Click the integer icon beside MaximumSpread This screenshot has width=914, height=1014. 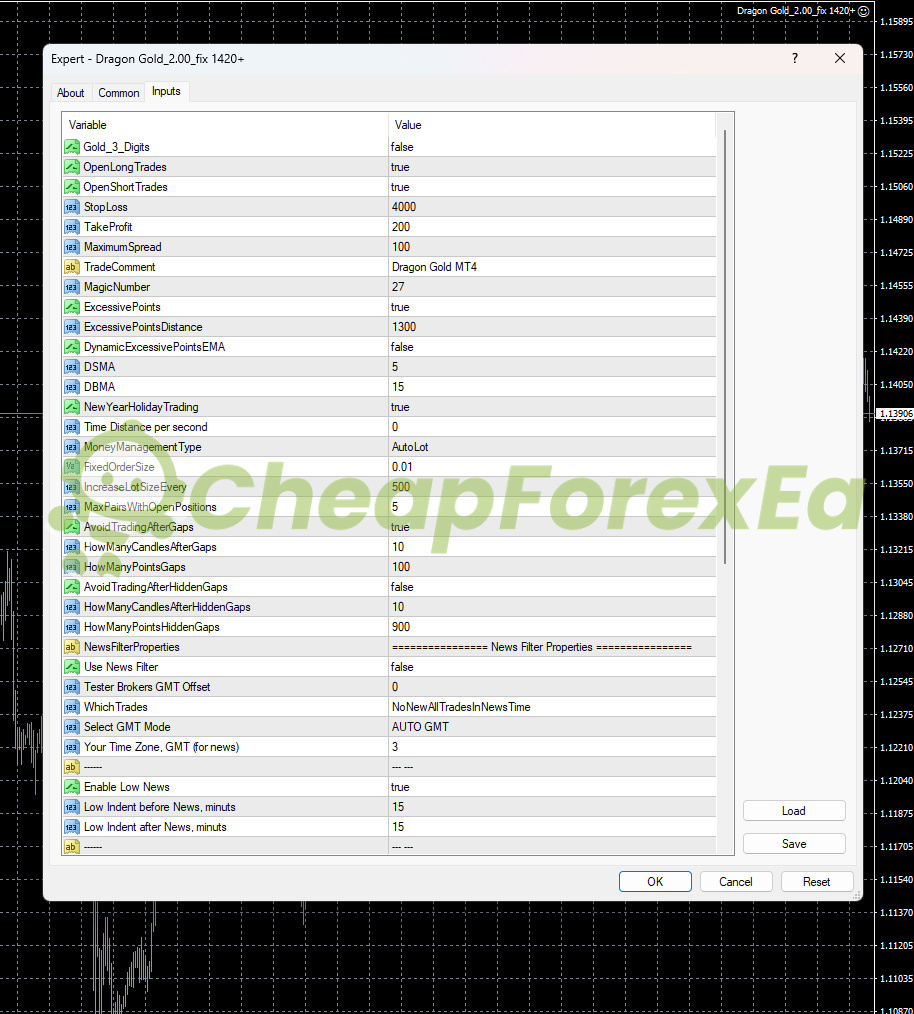(72, 247)
